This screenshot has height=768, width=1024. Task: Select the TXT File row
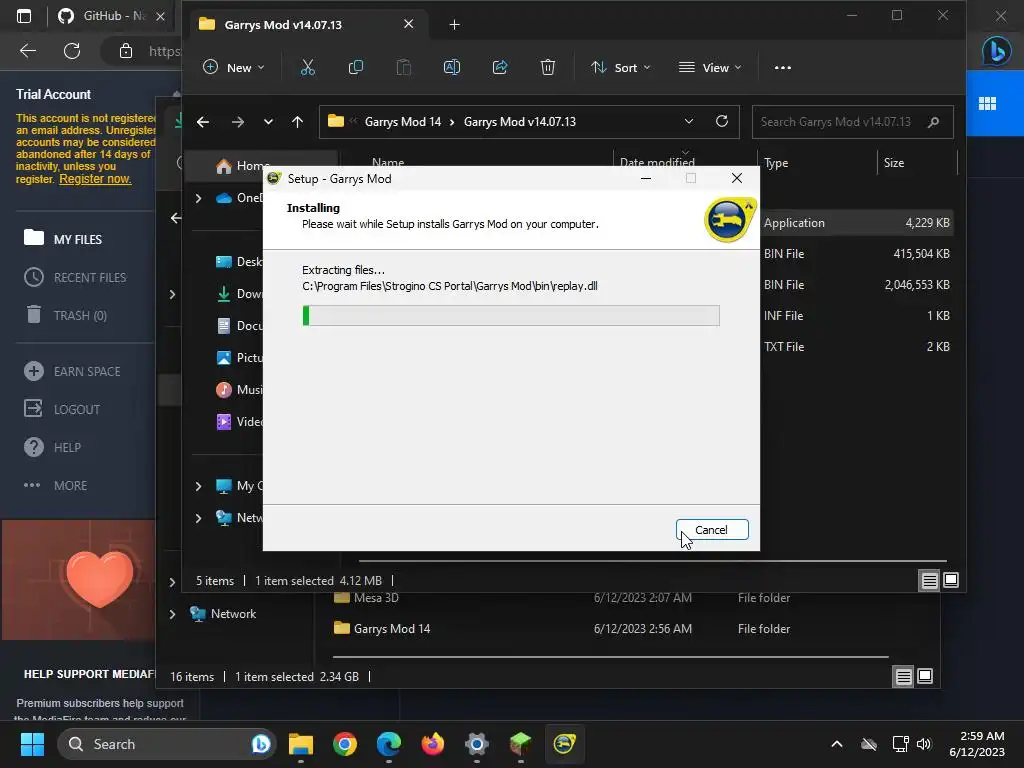click(x=856, y=347)
